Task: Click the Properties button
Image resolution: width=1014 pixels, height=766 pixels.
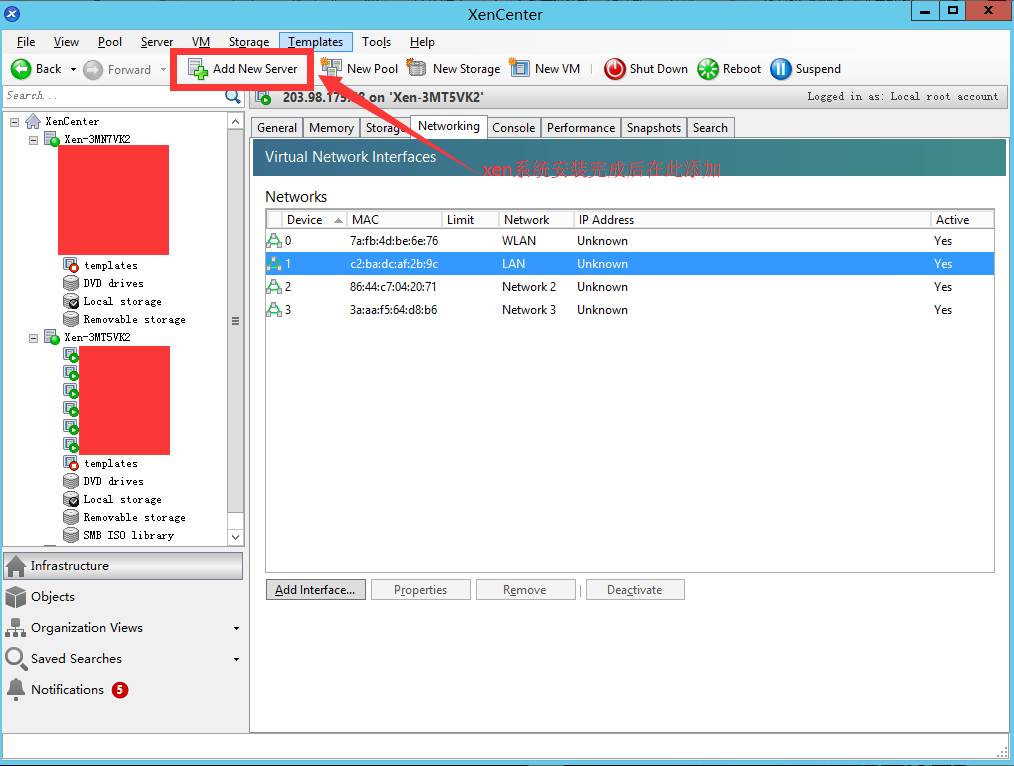Action: tap(420, 590)
